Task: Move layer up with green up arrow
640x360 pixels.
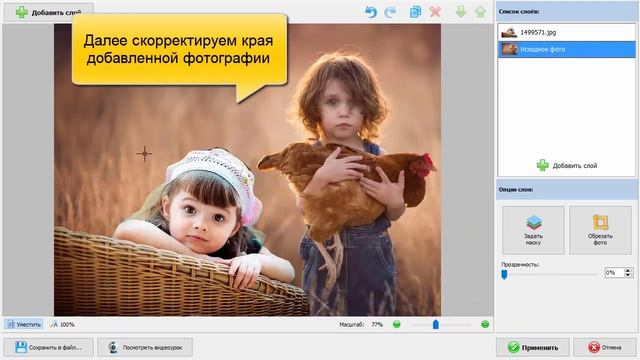Action: click(x=480, y=12)
